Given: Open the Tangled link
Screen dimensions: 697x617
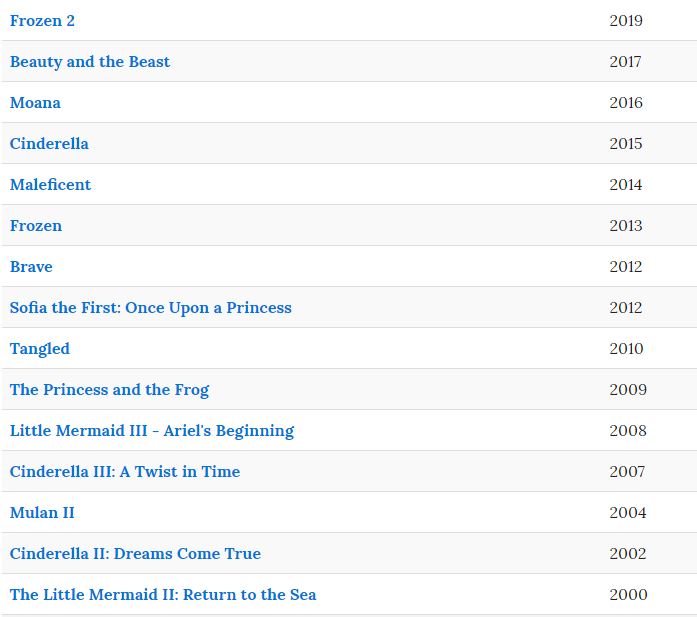Looking at the screenshot, I should 40,349.
